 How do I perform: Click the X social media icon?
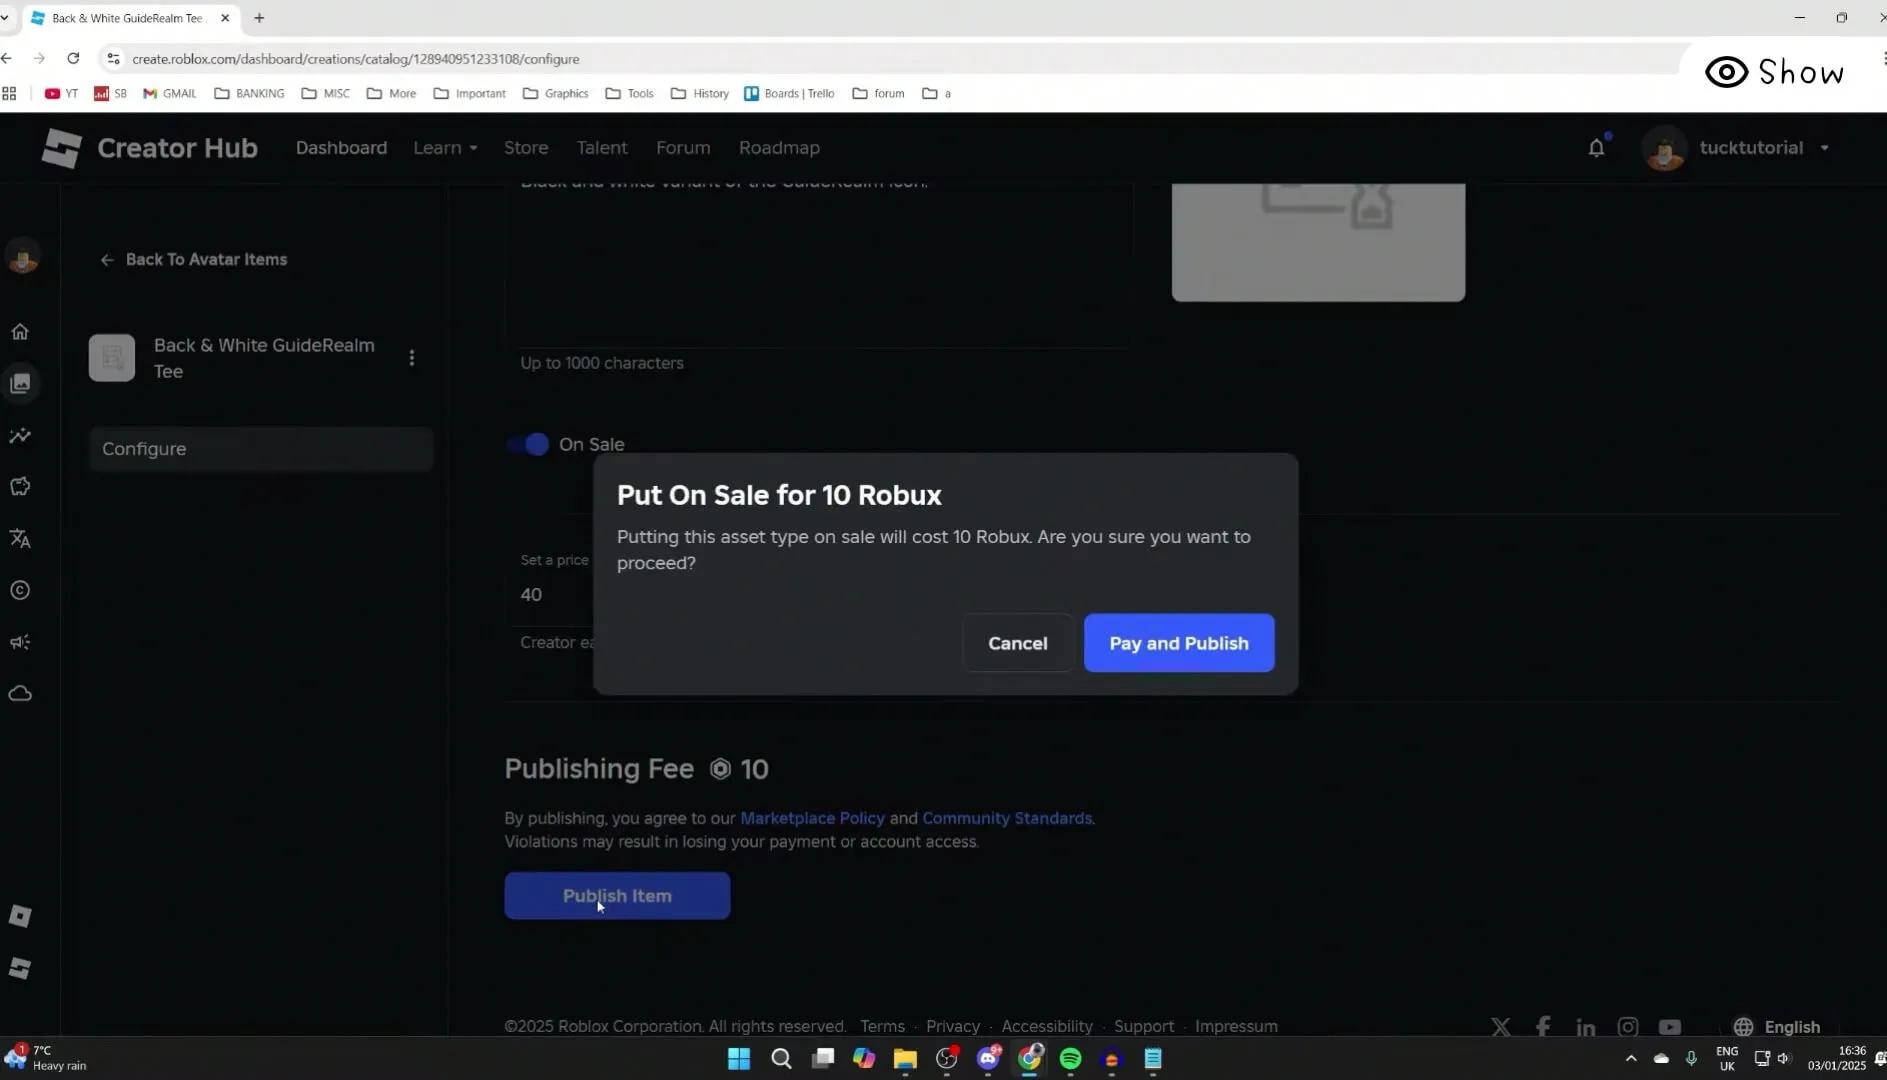[1500, 1027]
